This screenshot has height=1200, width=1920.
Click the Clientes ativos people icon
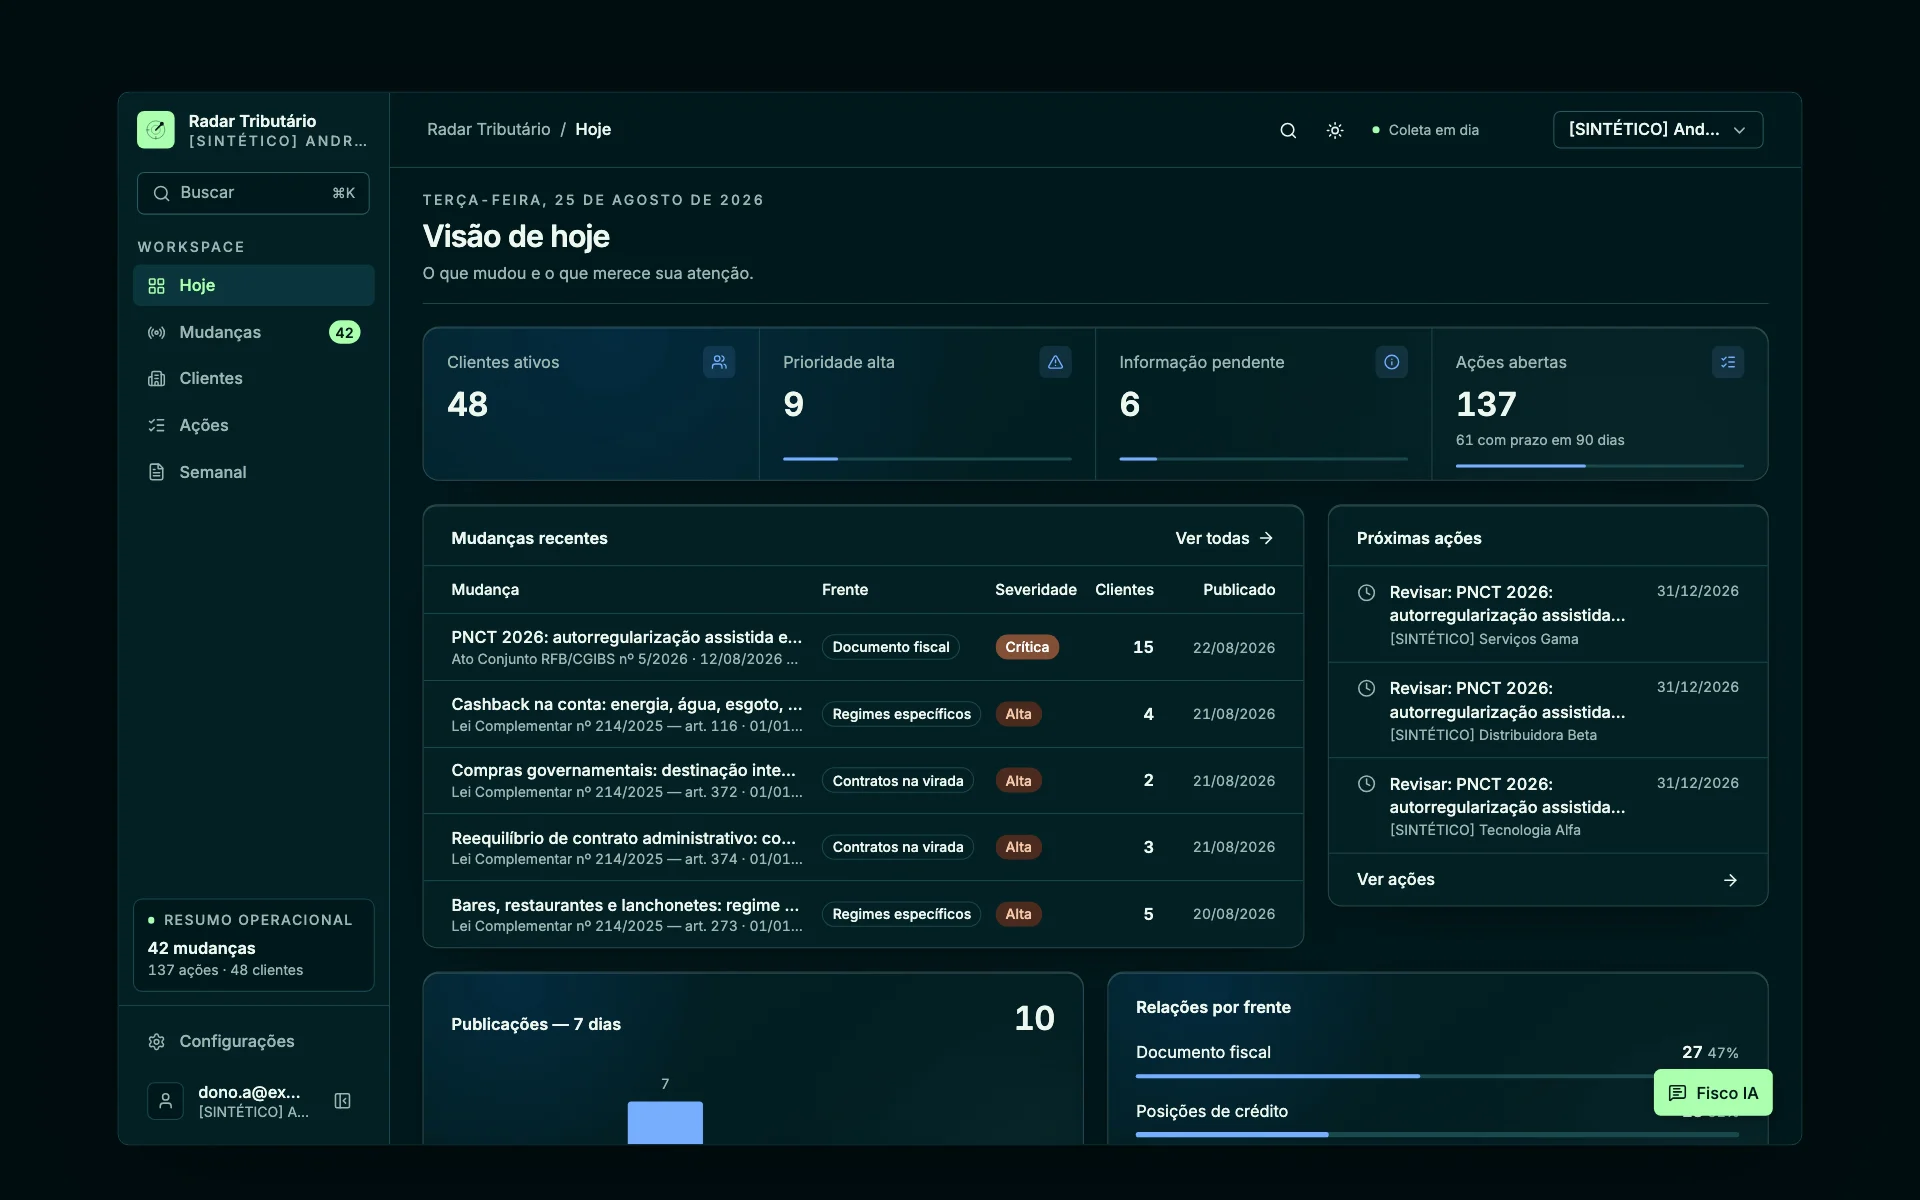pos(719,362)
